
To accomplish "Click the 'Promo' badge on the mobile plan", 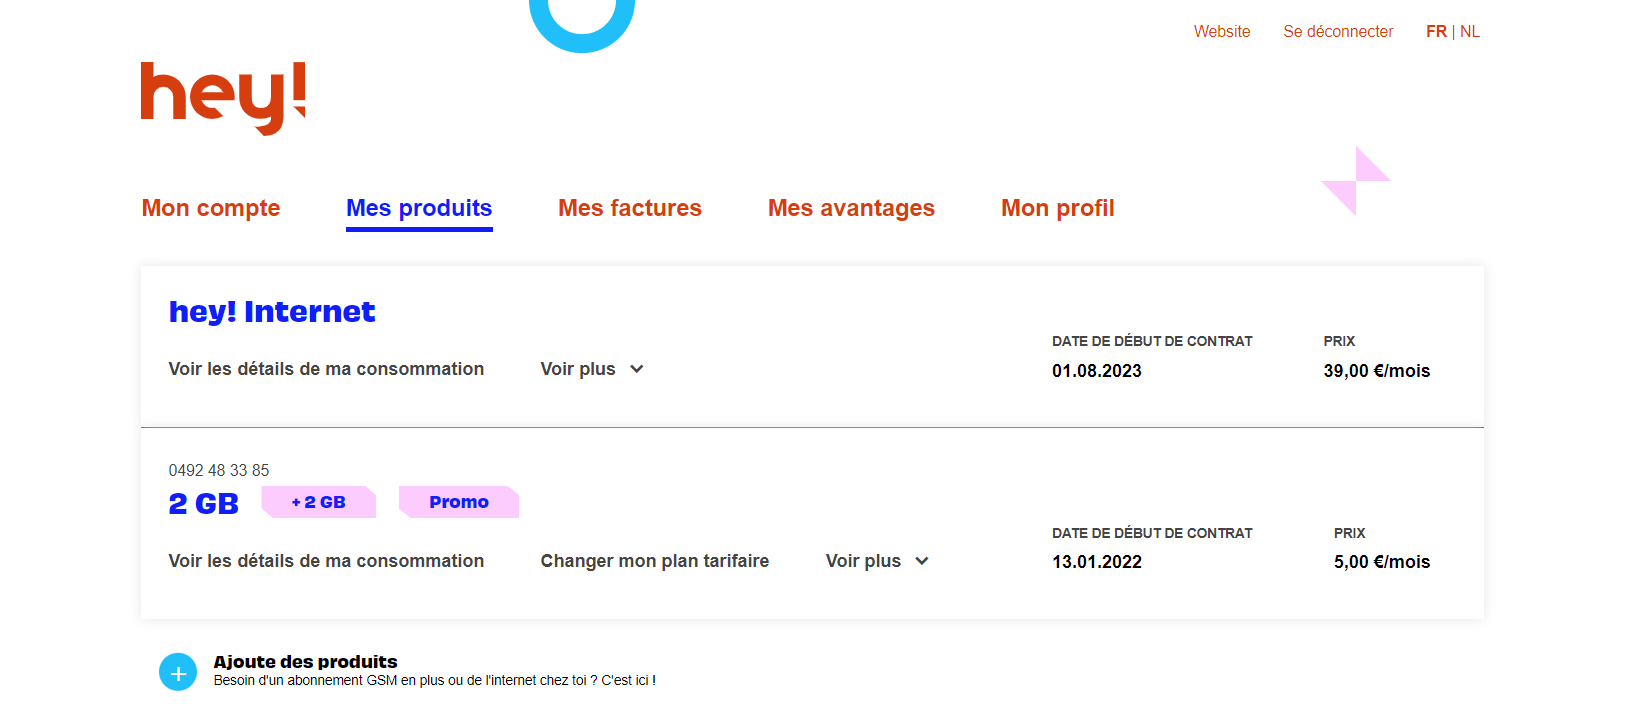I will [x=458, y=502].
